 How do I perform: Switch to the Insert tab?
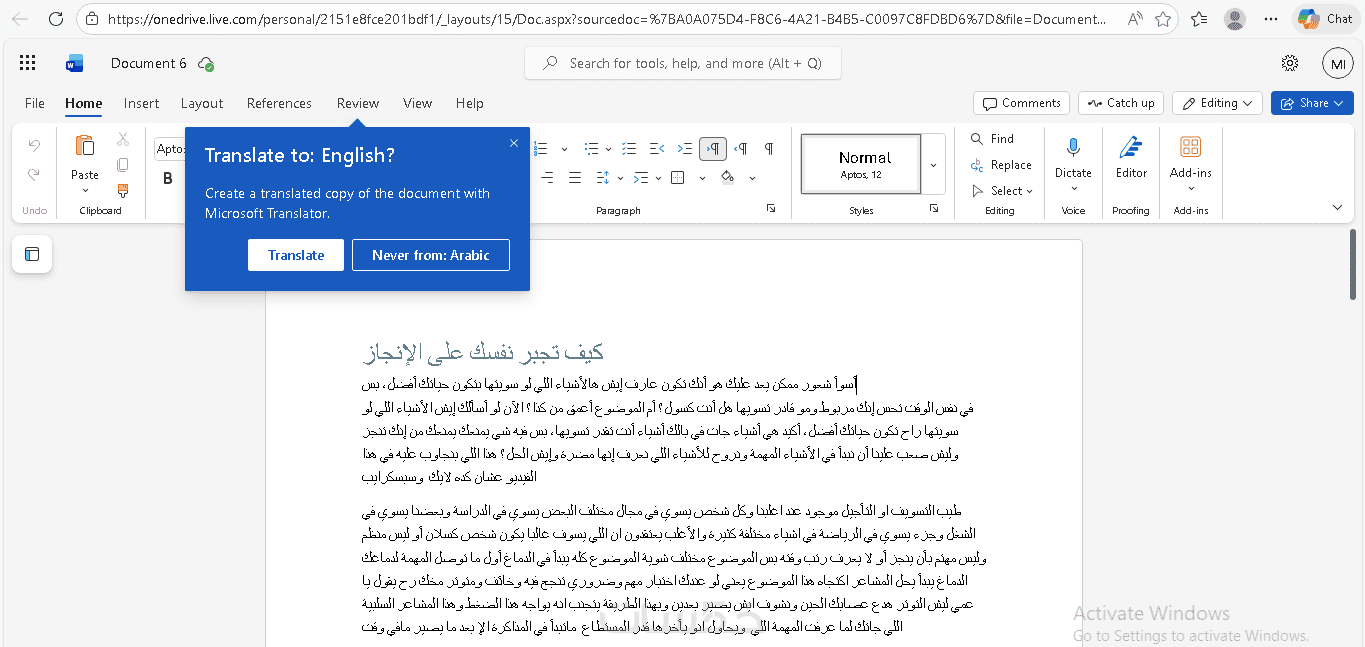coord(141,103)
